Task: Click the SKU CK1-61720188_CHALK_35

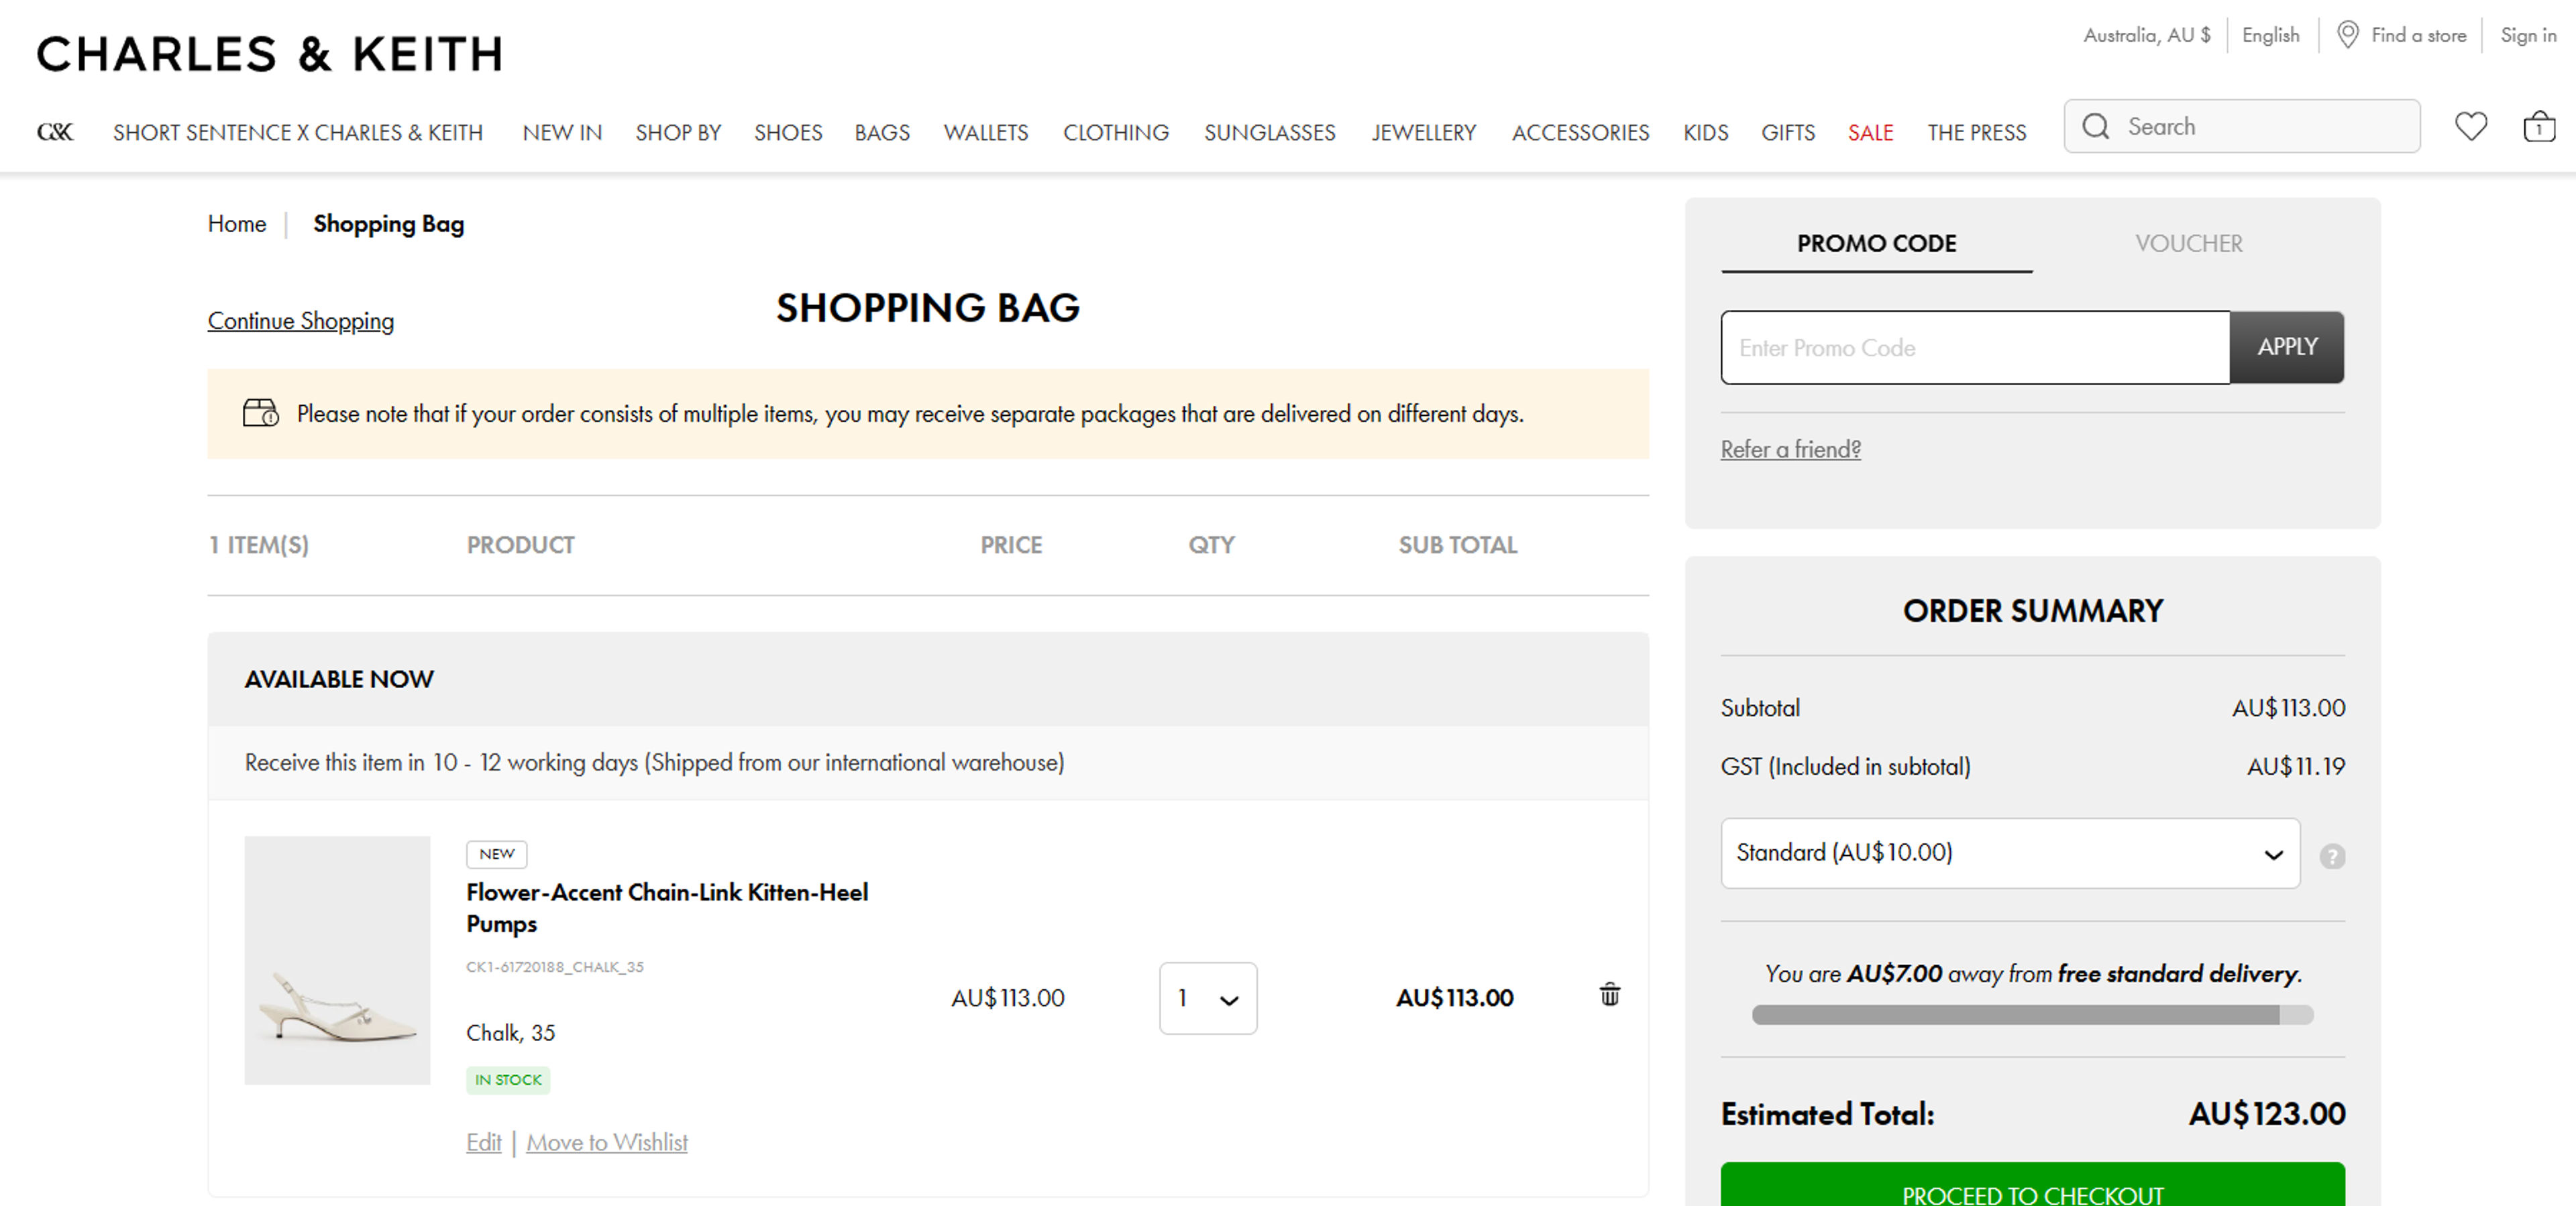Action: point(555,967)
